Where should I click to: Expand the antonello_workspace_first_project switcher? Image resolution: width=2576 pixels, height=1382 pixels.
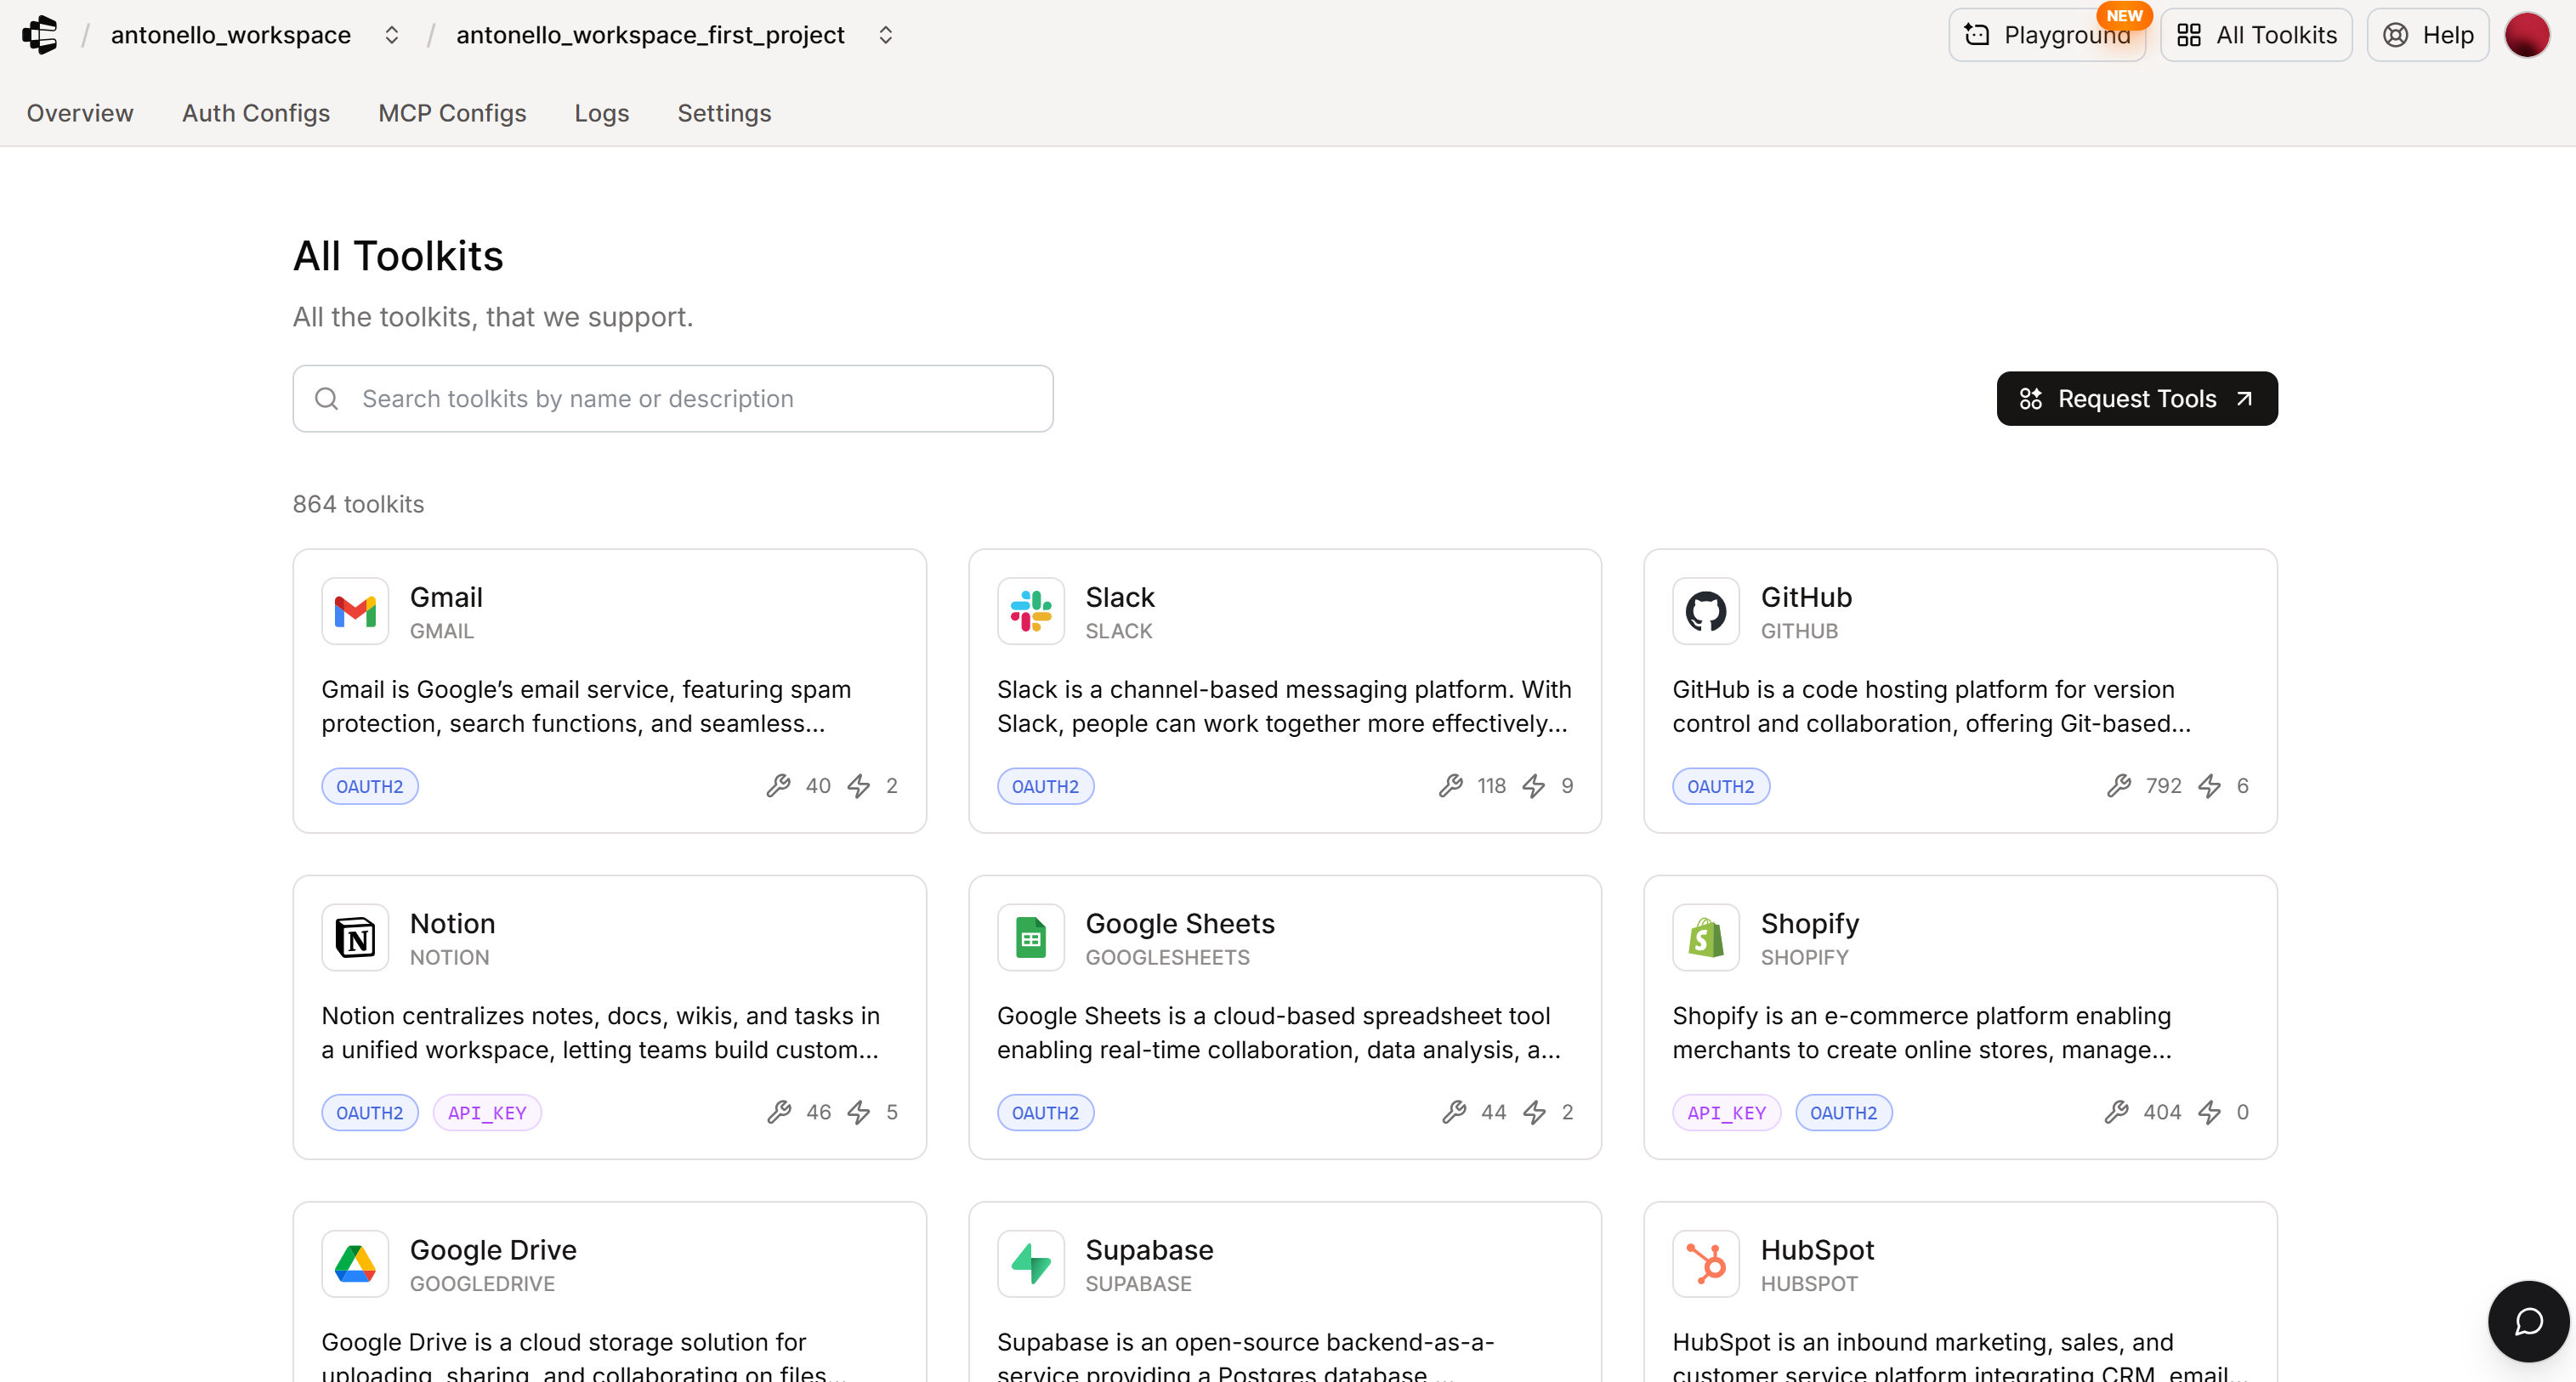[x=885, y=34]
